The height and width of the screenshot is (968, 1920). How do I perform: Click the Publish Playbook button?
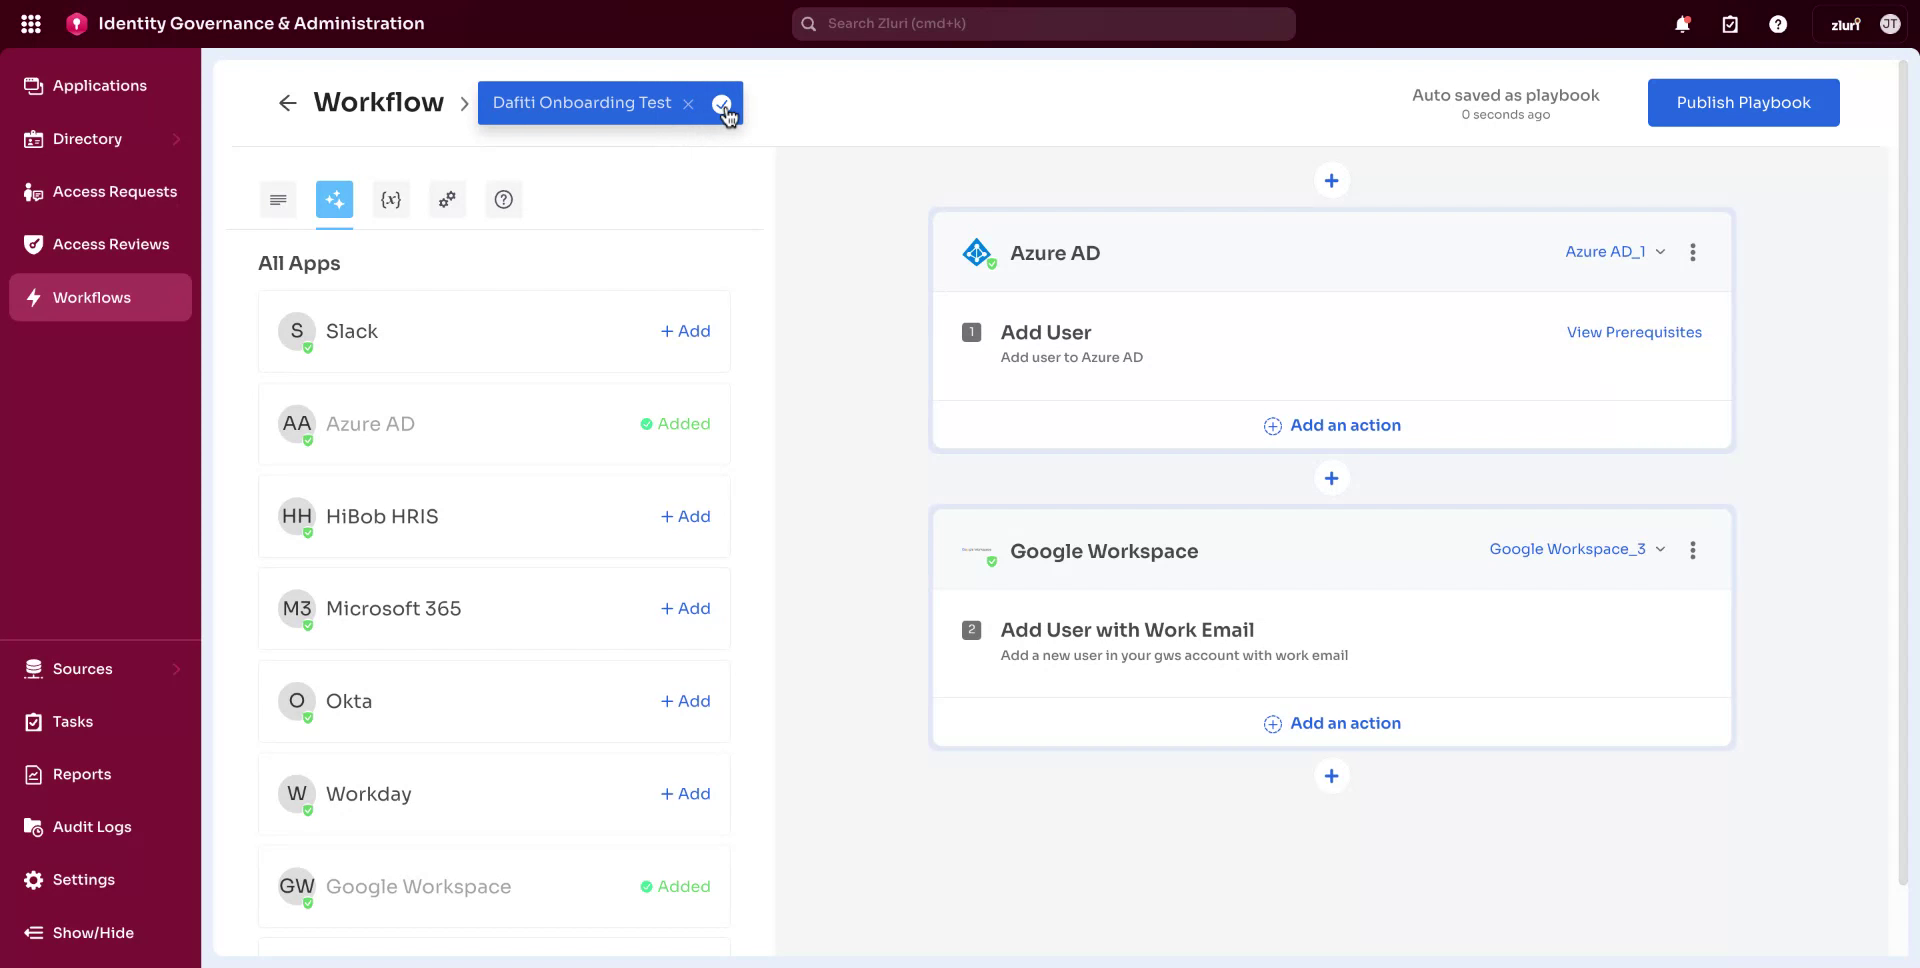(x=1743, y=102)
